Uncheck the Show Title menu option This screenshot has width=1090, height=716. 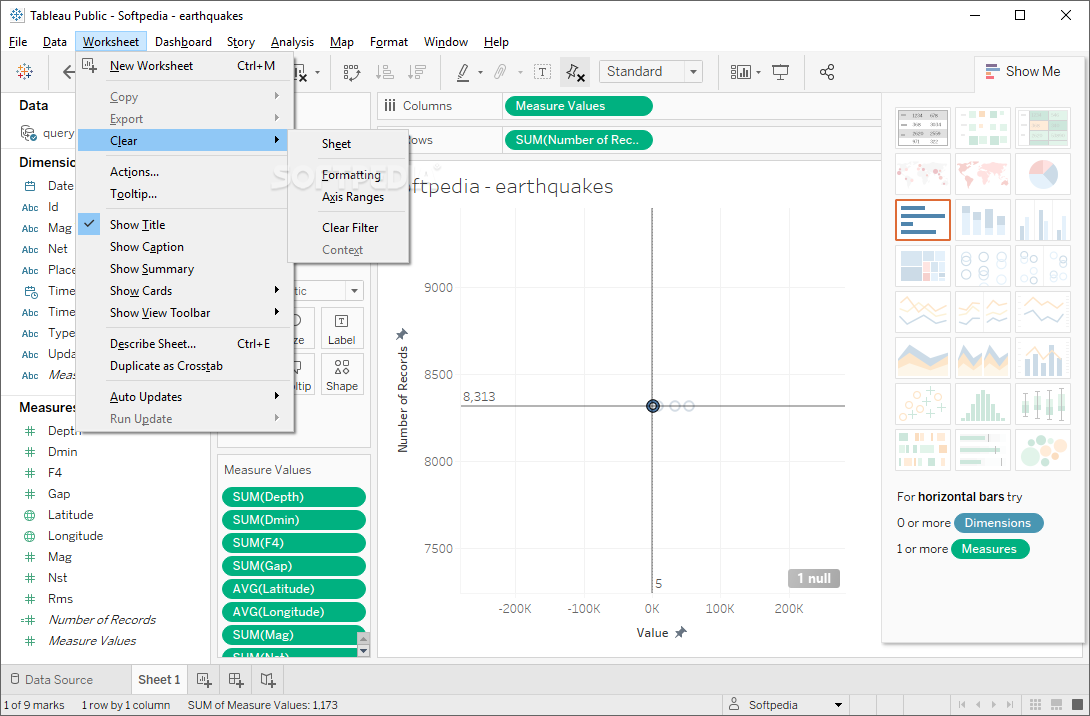[x=183, y=225]
